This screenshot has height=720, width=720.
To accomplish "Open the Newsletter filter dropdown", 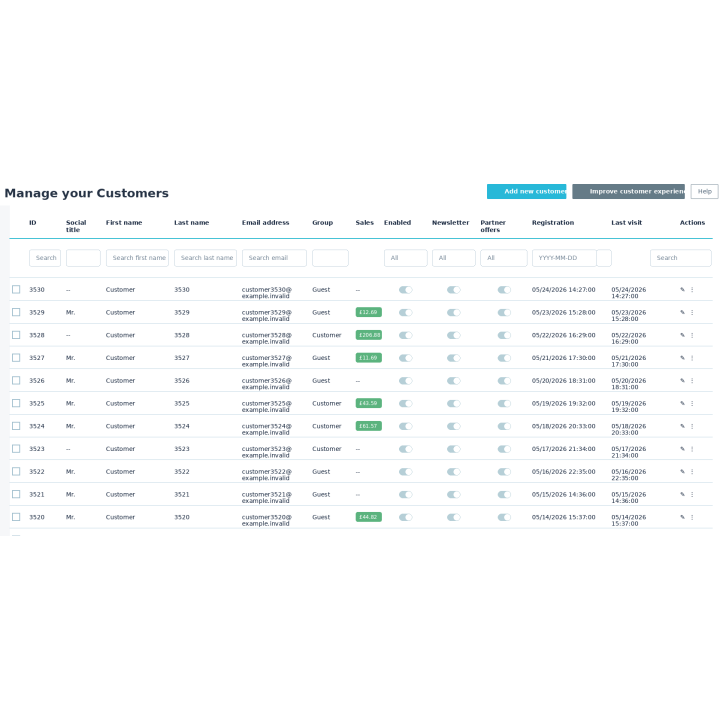I will [454, 258].
